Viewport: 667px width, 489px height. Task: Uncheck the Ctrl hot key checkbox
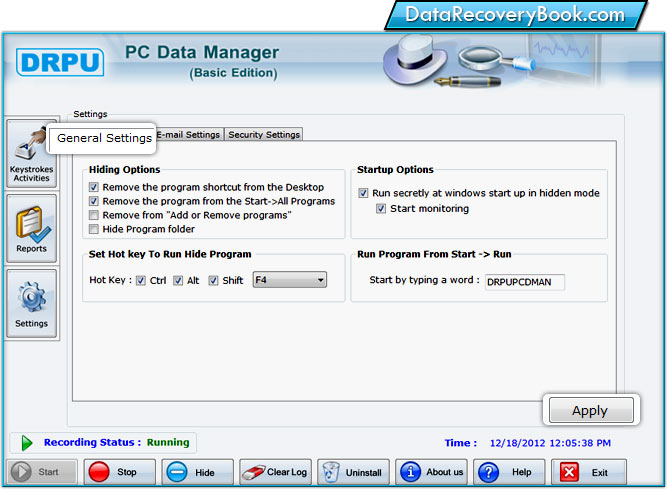141,281
